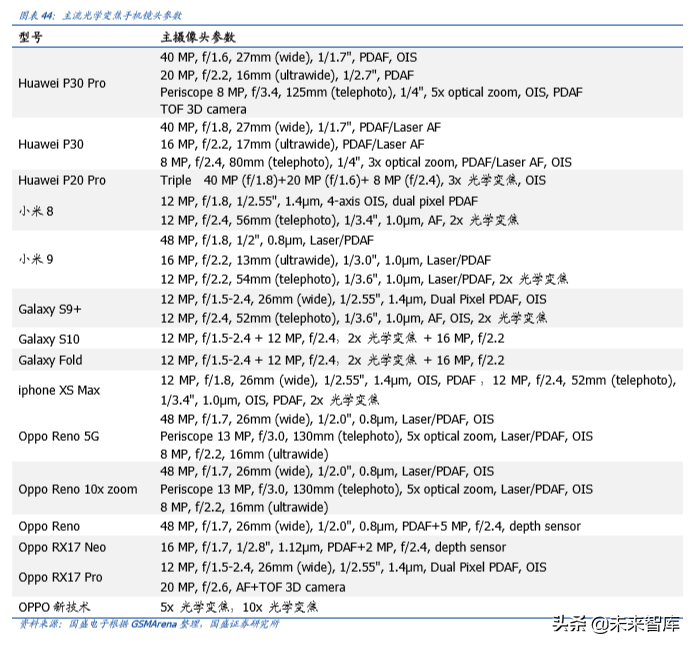
Task: Click the 'Galaxy S10' model cell
Action: [49, 340]
